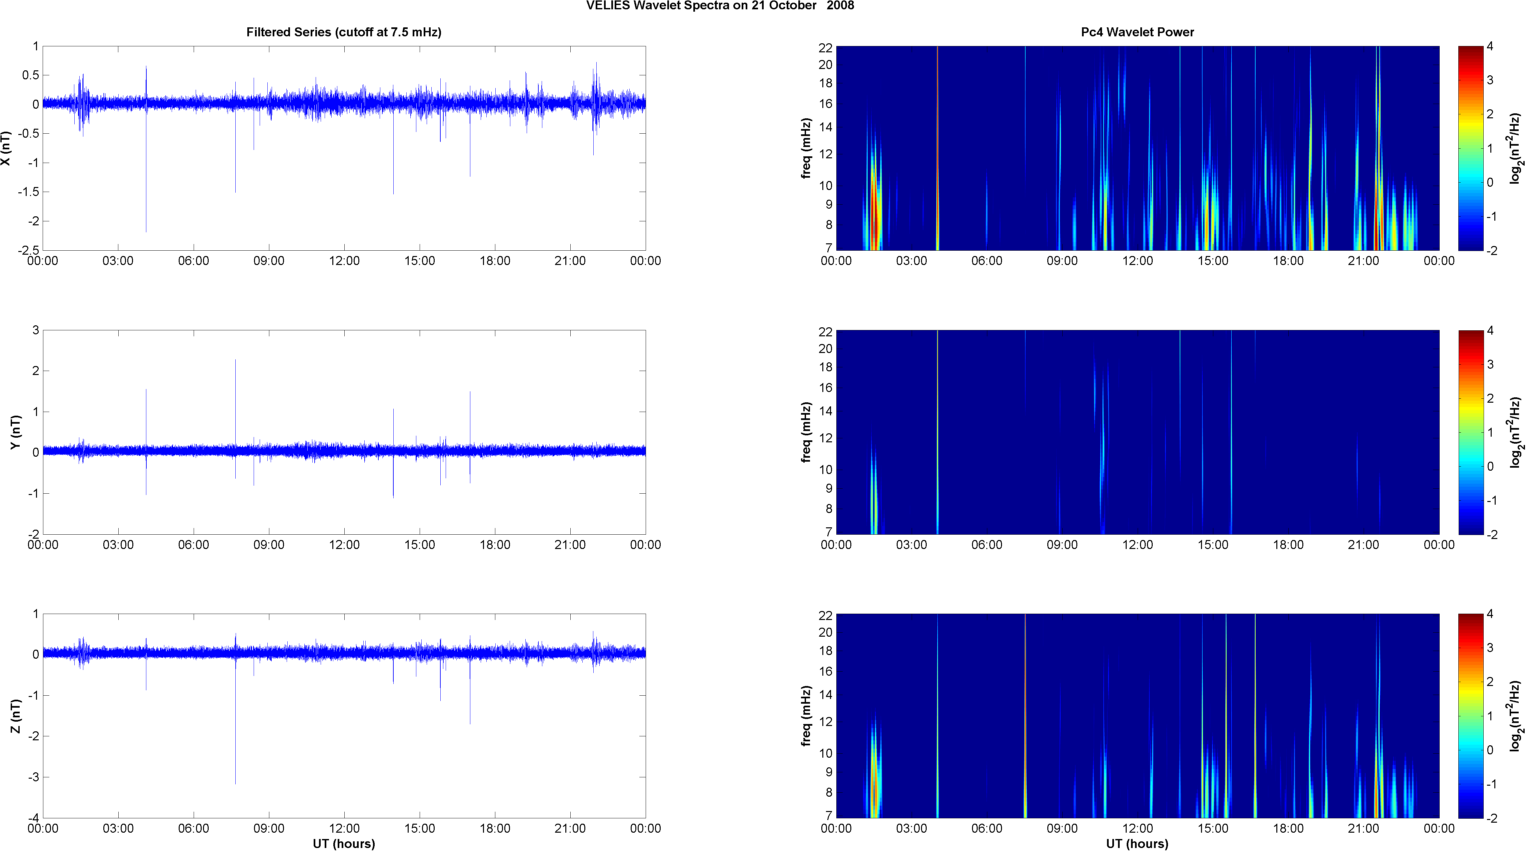Screen dimensions: 1526x851
Task: Click the X (nT) axis label
Action: point(7,148)
